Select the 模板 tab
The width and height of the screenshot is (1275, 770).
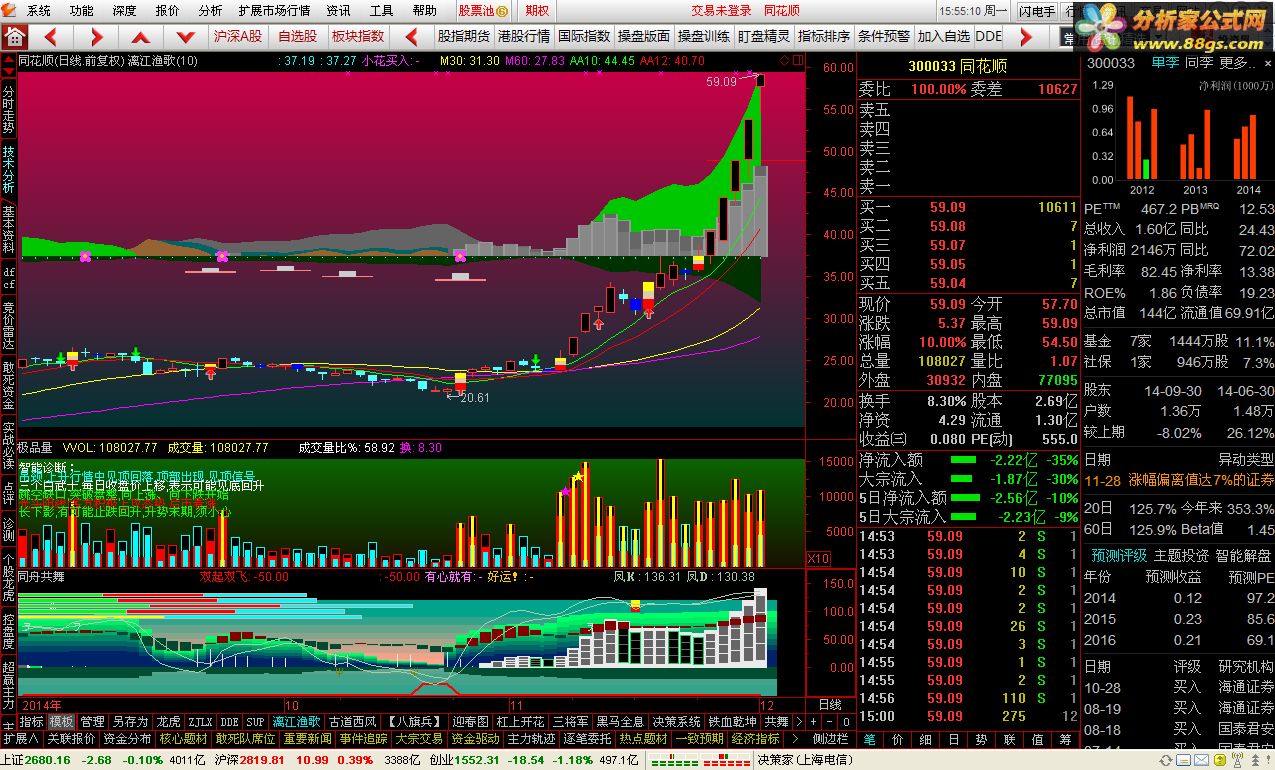62,721
